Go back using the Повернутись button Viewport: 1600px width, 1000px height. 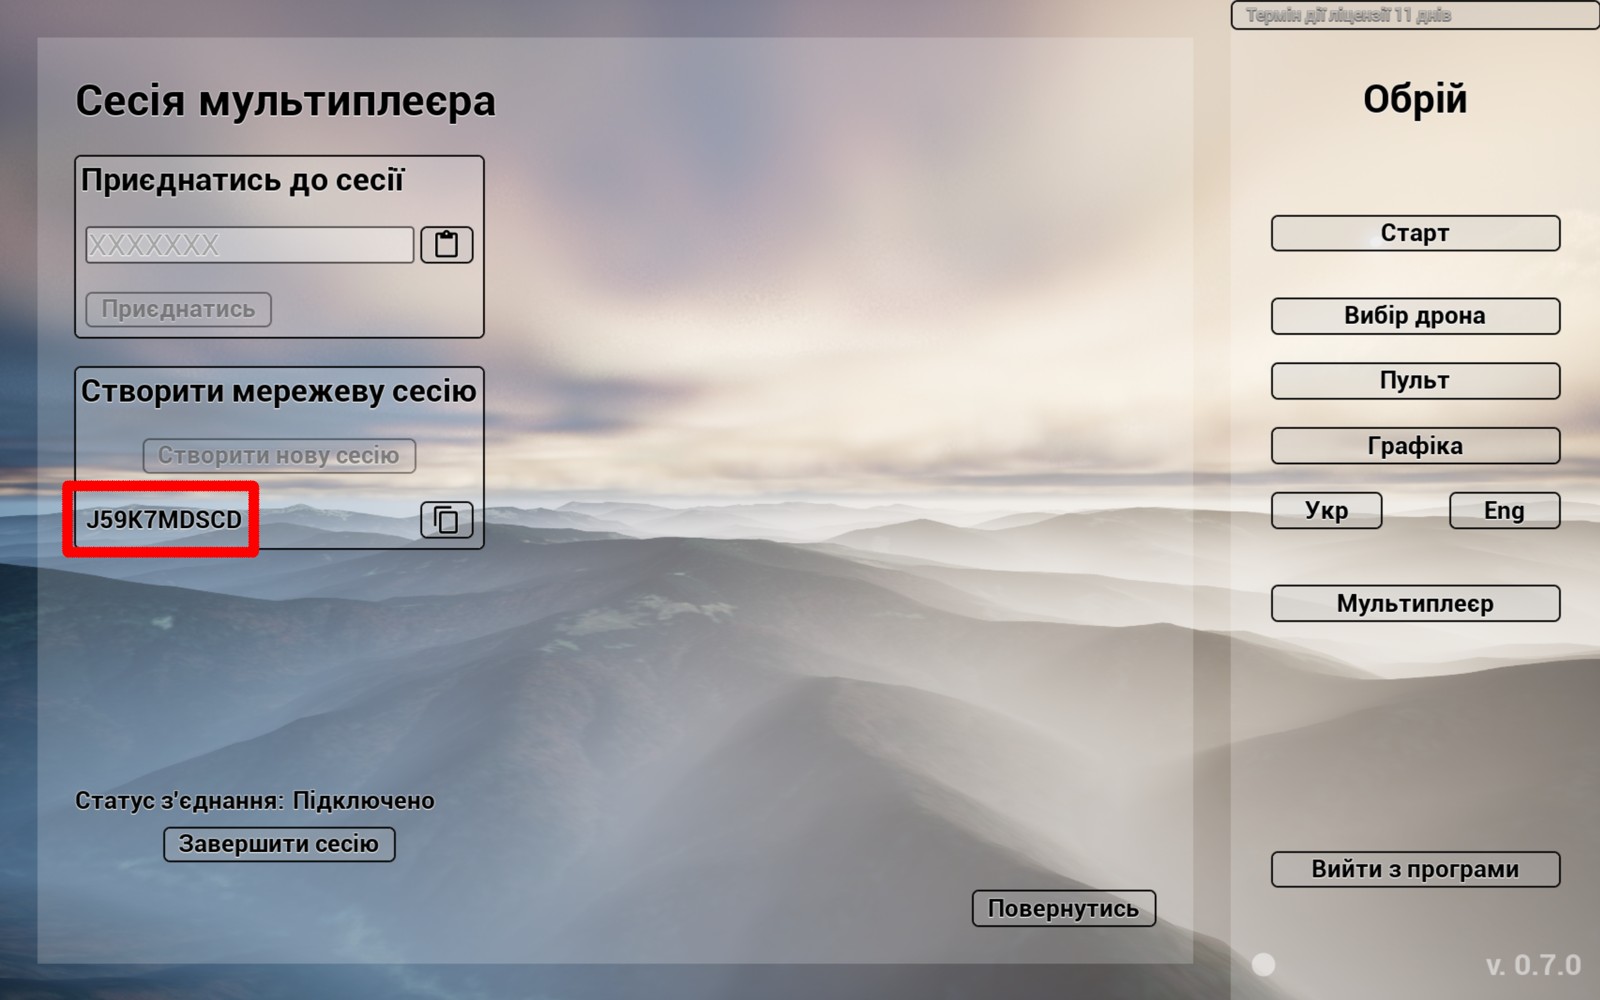pos(1064,908)
